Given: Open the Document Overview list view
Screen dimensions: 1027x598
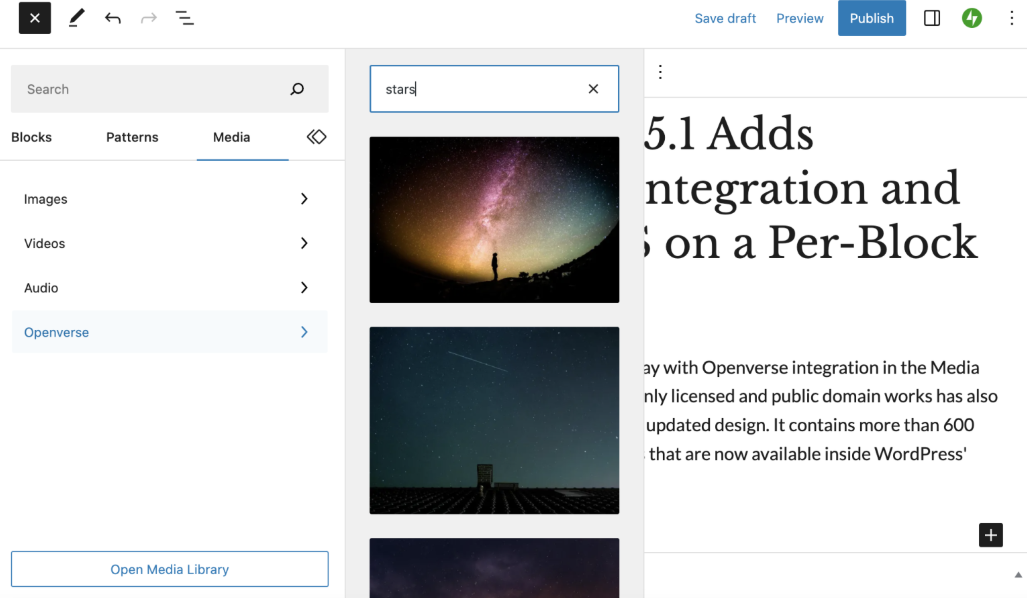Looking at the screenshot, I should click(185, 17).
